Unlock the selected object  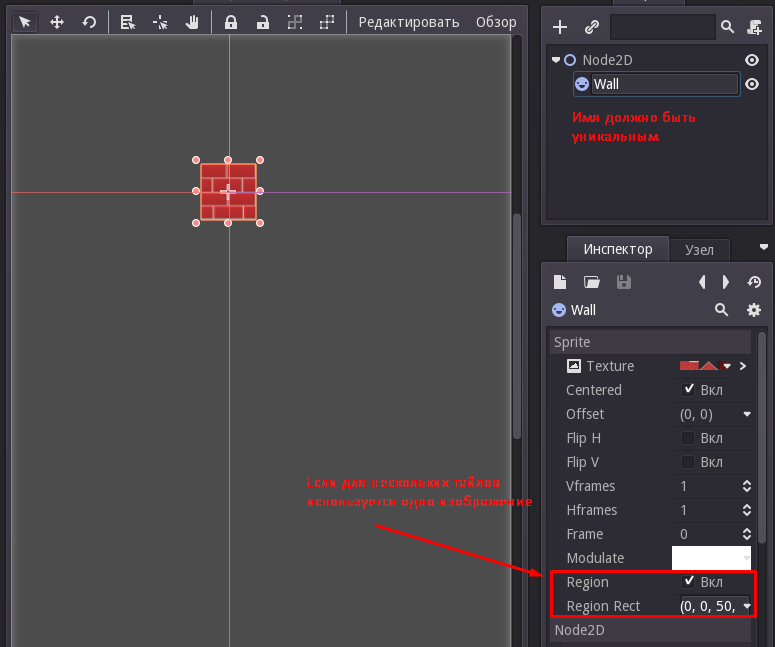pos(263,22)
